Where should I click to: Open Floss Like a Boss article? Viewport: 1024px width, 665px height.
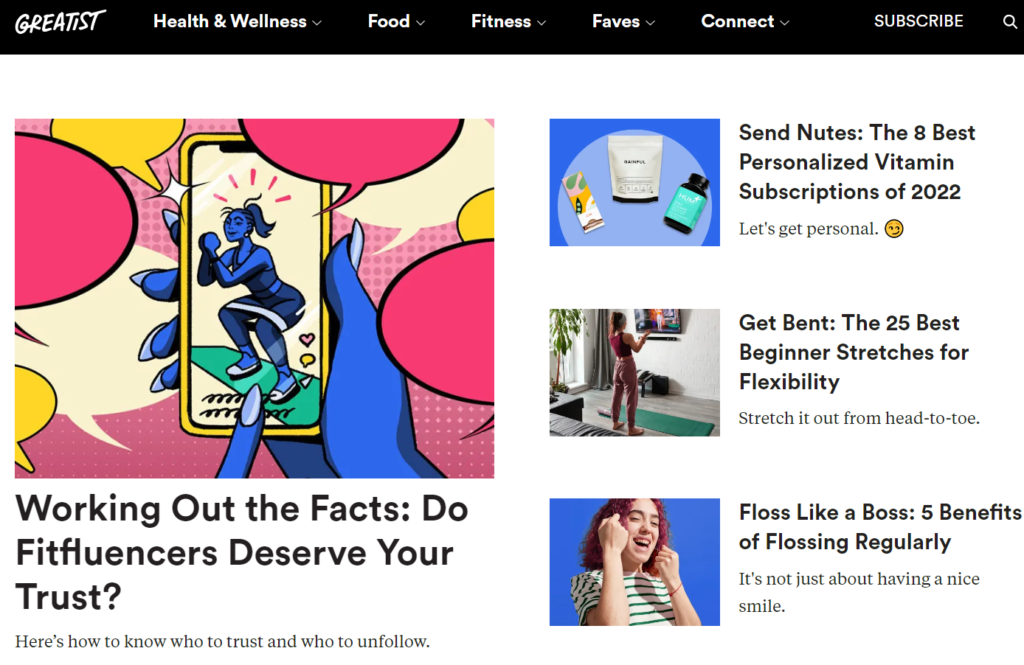pyautogui.click(x=880, y=527)
